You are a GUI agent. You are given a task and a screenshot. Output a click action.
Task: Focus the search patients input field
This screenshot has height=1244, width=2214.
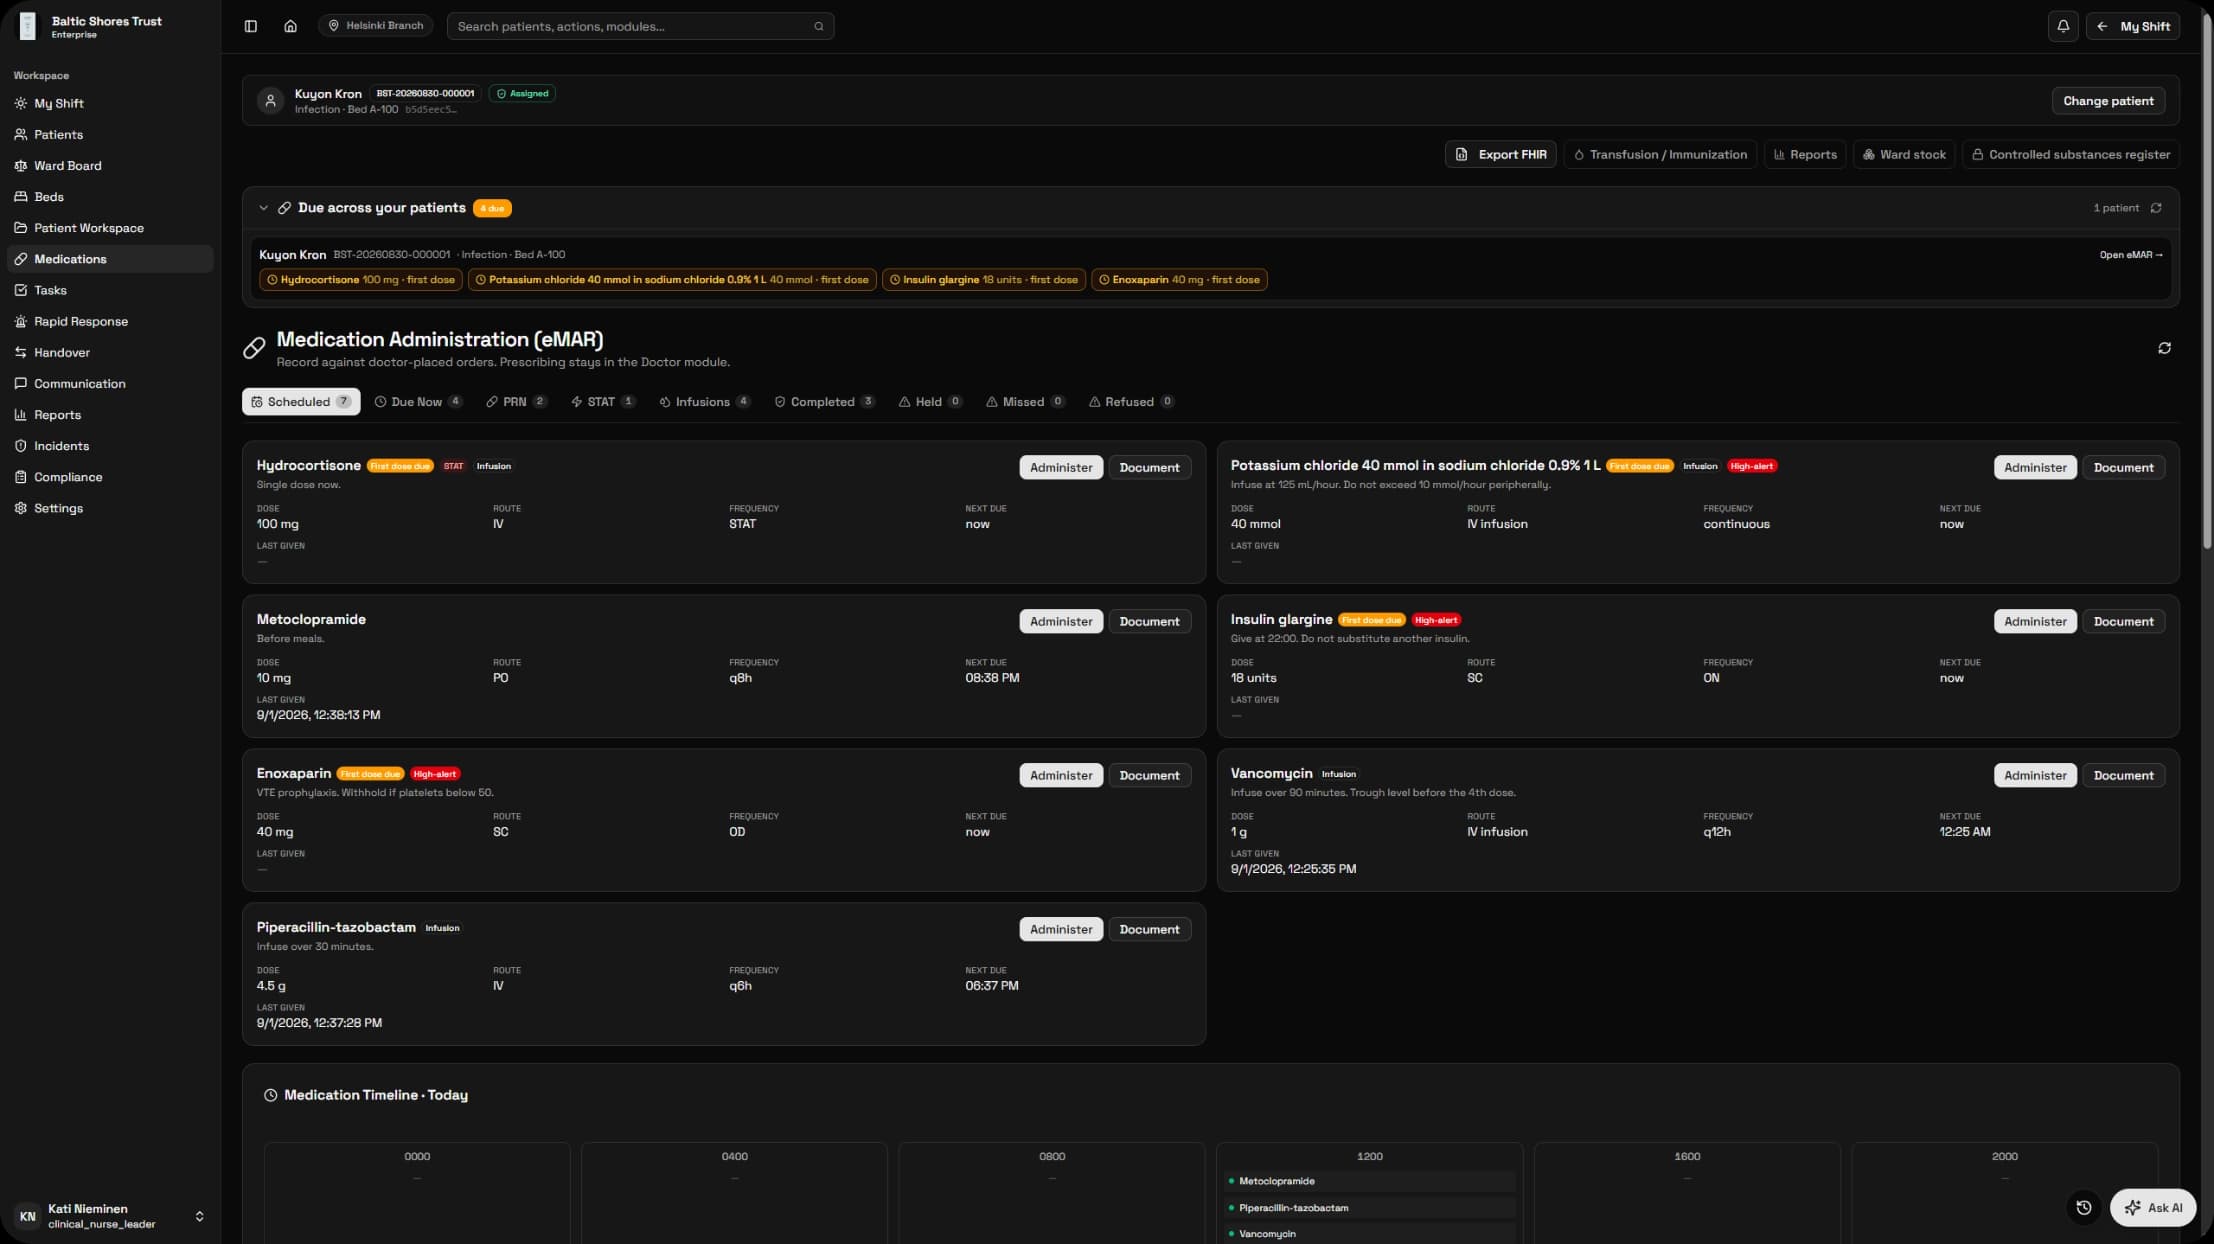(x=640, y=26)
